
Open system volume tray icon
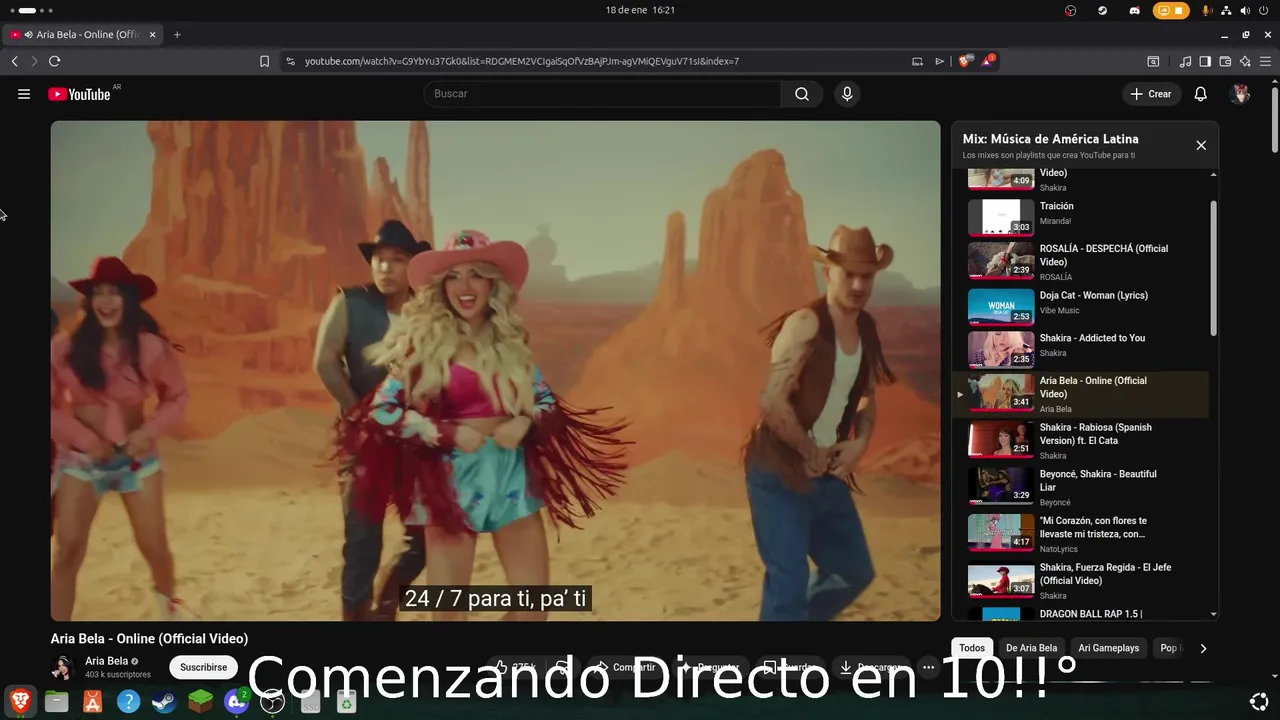(1245, 10)
